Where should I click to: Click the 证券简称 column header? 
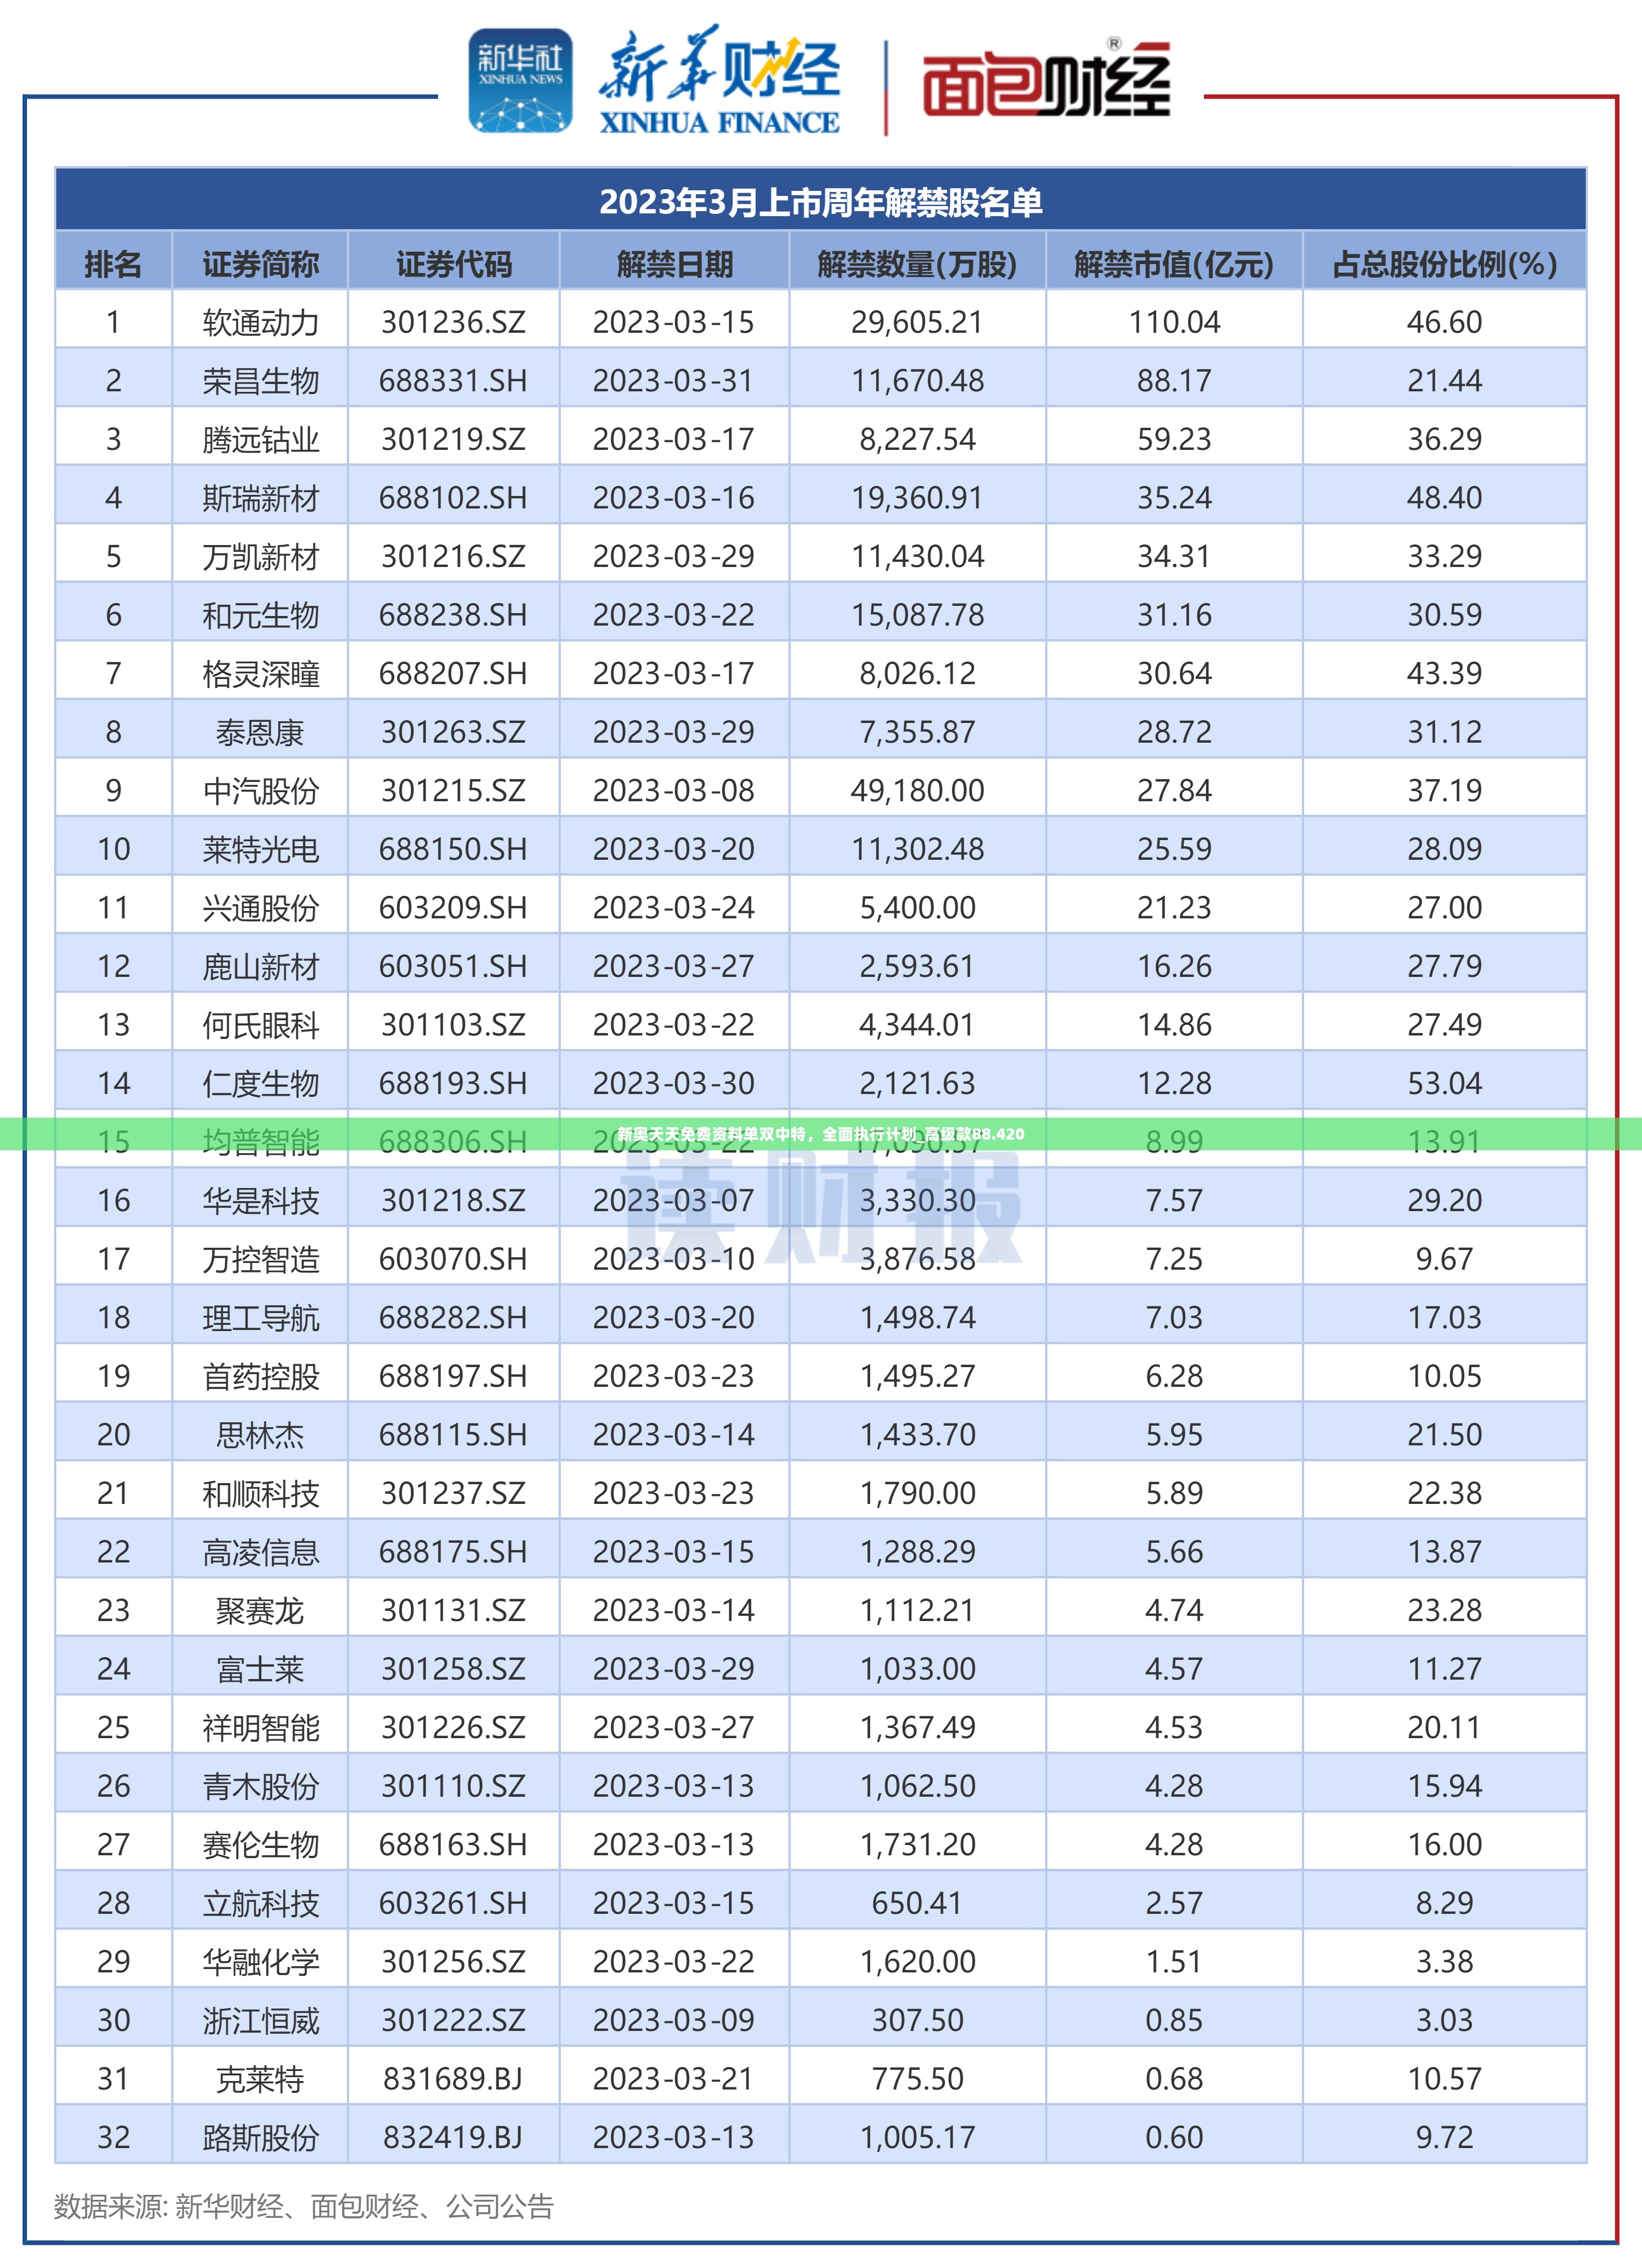pos(260,264)
